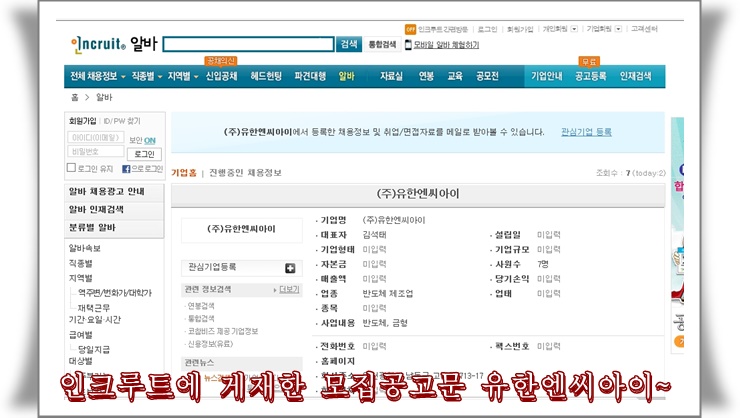Open the 공고등록 menu
740x418 pixels.
590,76
